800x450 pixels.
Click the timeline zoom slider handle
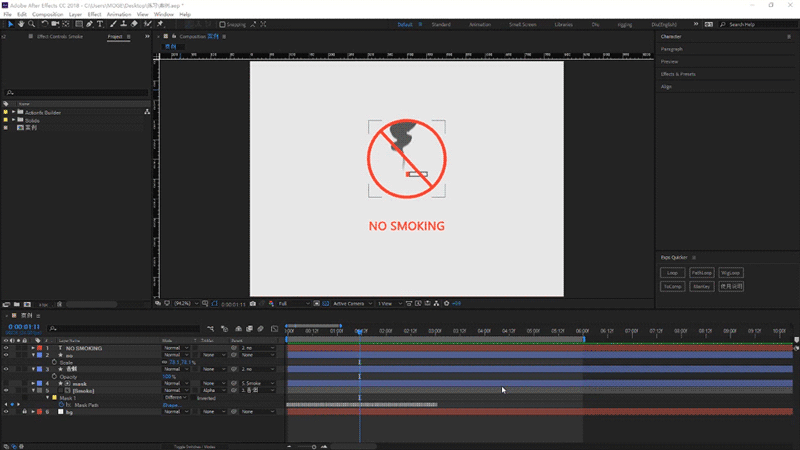pyautogui.click(x=314, y=447)
